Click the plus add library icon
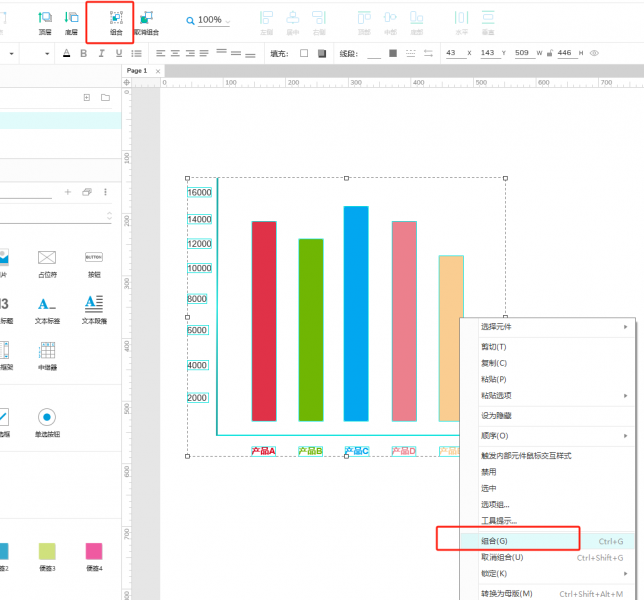Image resolution: width=644 pixels, height=600 pixels. pos(68,192)
